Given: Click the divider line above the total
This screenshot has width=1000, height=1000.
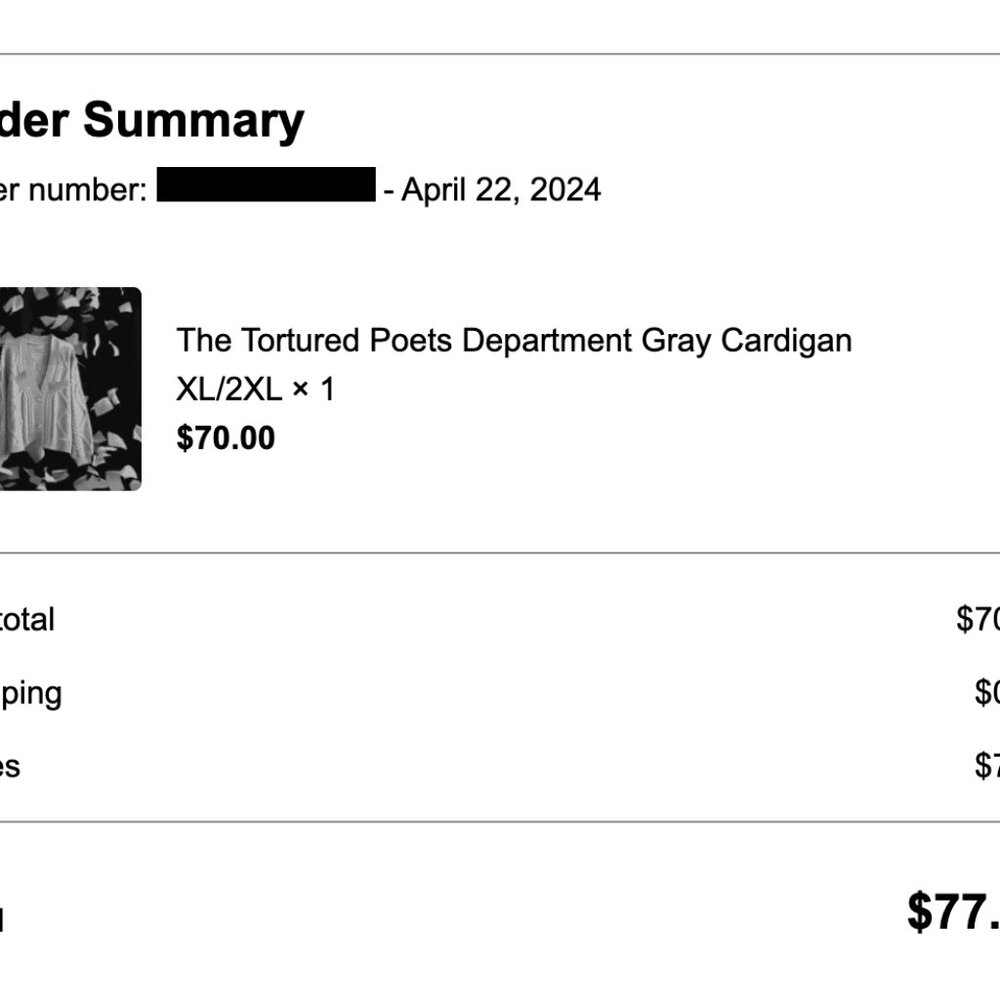Looking at the screenshot, I should (500, 822).
